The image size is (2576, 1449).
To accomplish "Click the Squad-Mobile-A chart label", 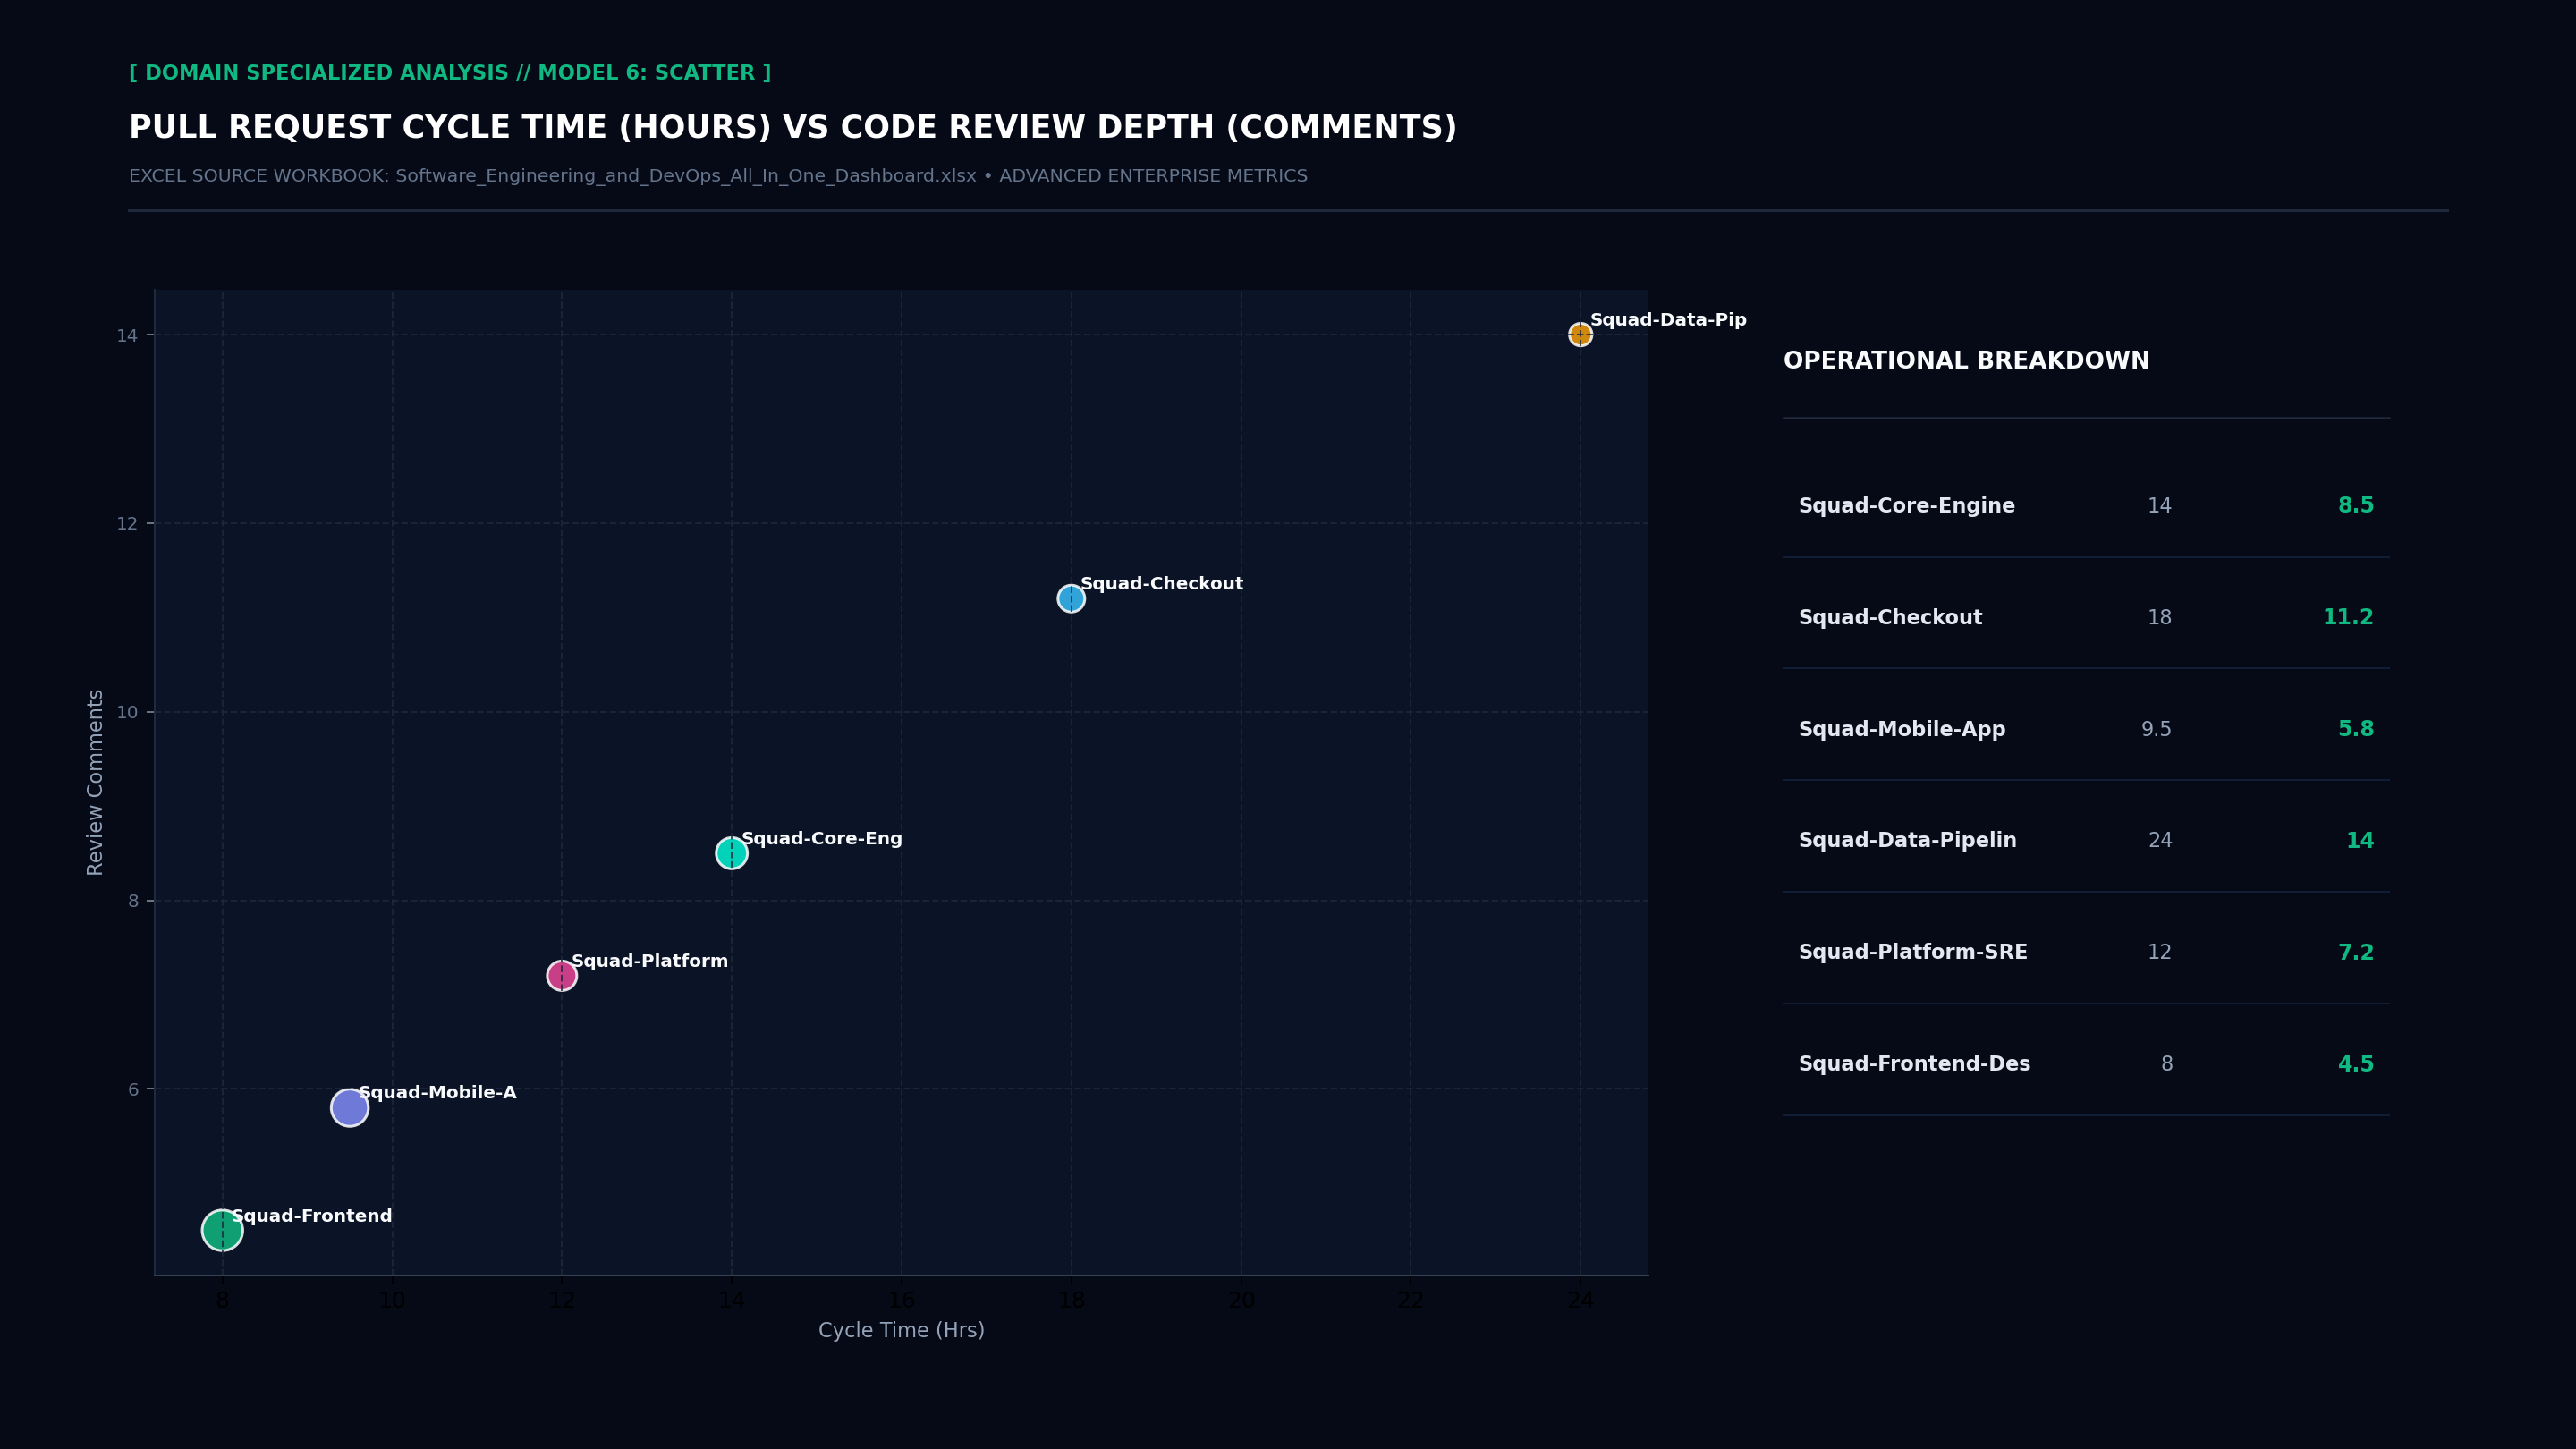I will (438, 1093).
